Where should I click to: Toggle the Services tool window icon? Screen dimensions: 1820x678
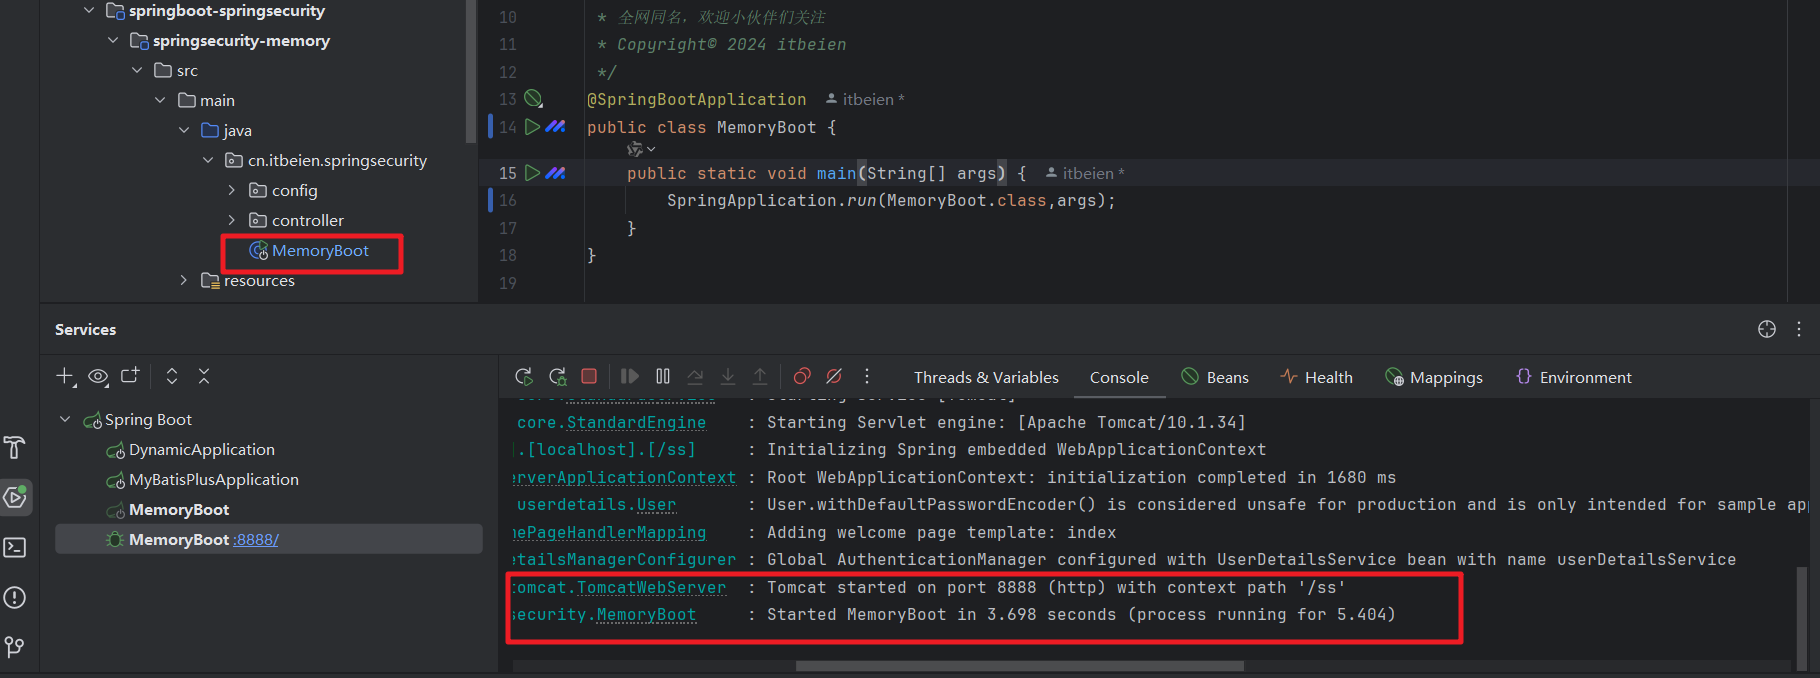tap(15, 497)
